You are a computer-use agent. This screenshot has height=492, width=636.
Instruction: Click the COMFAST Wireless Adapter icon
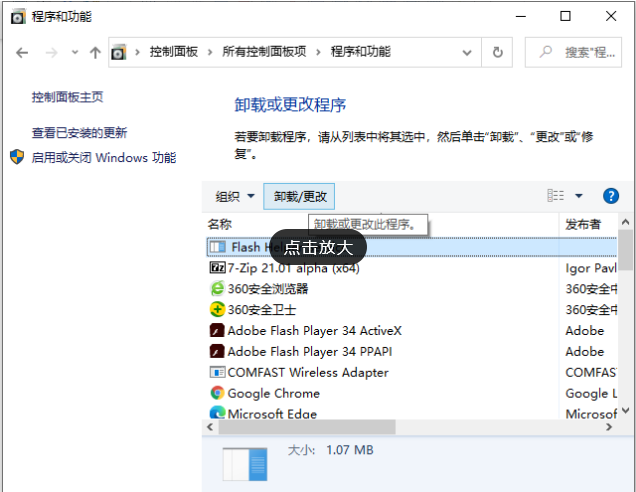217,373
